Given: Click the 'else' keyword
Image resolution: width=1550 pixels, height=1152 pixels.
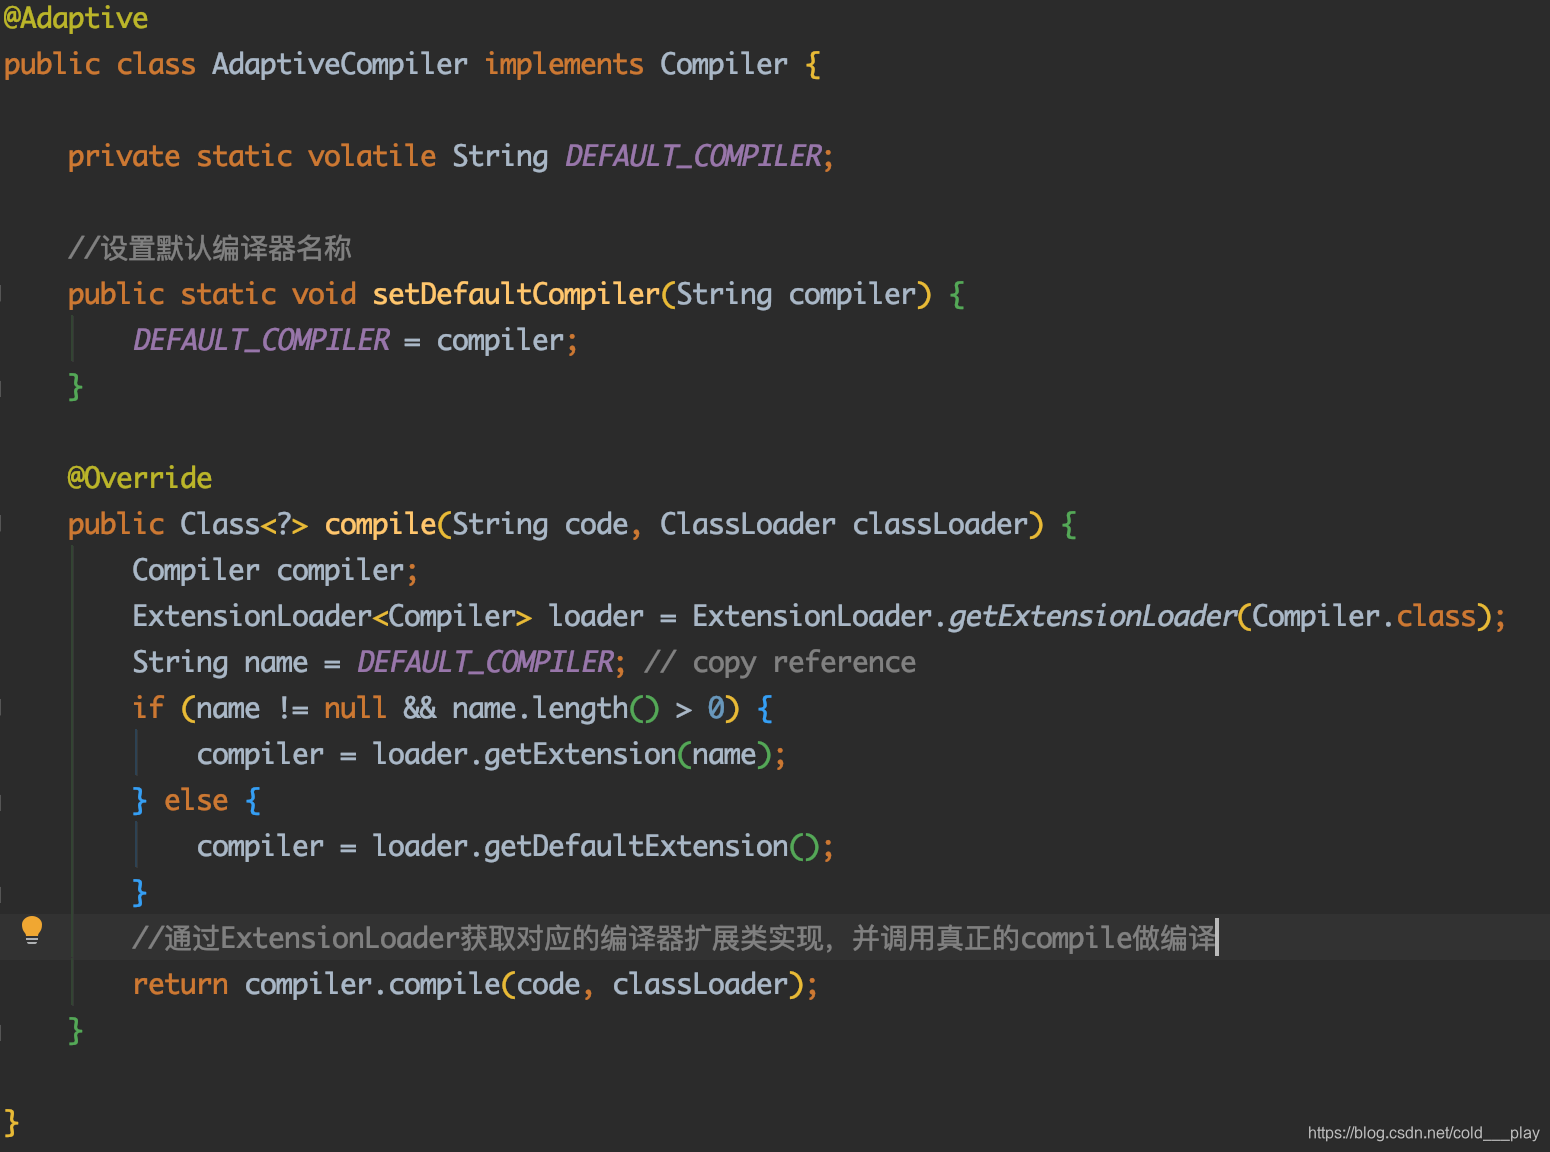Looking at the screenshot, I should click(196, 800).
